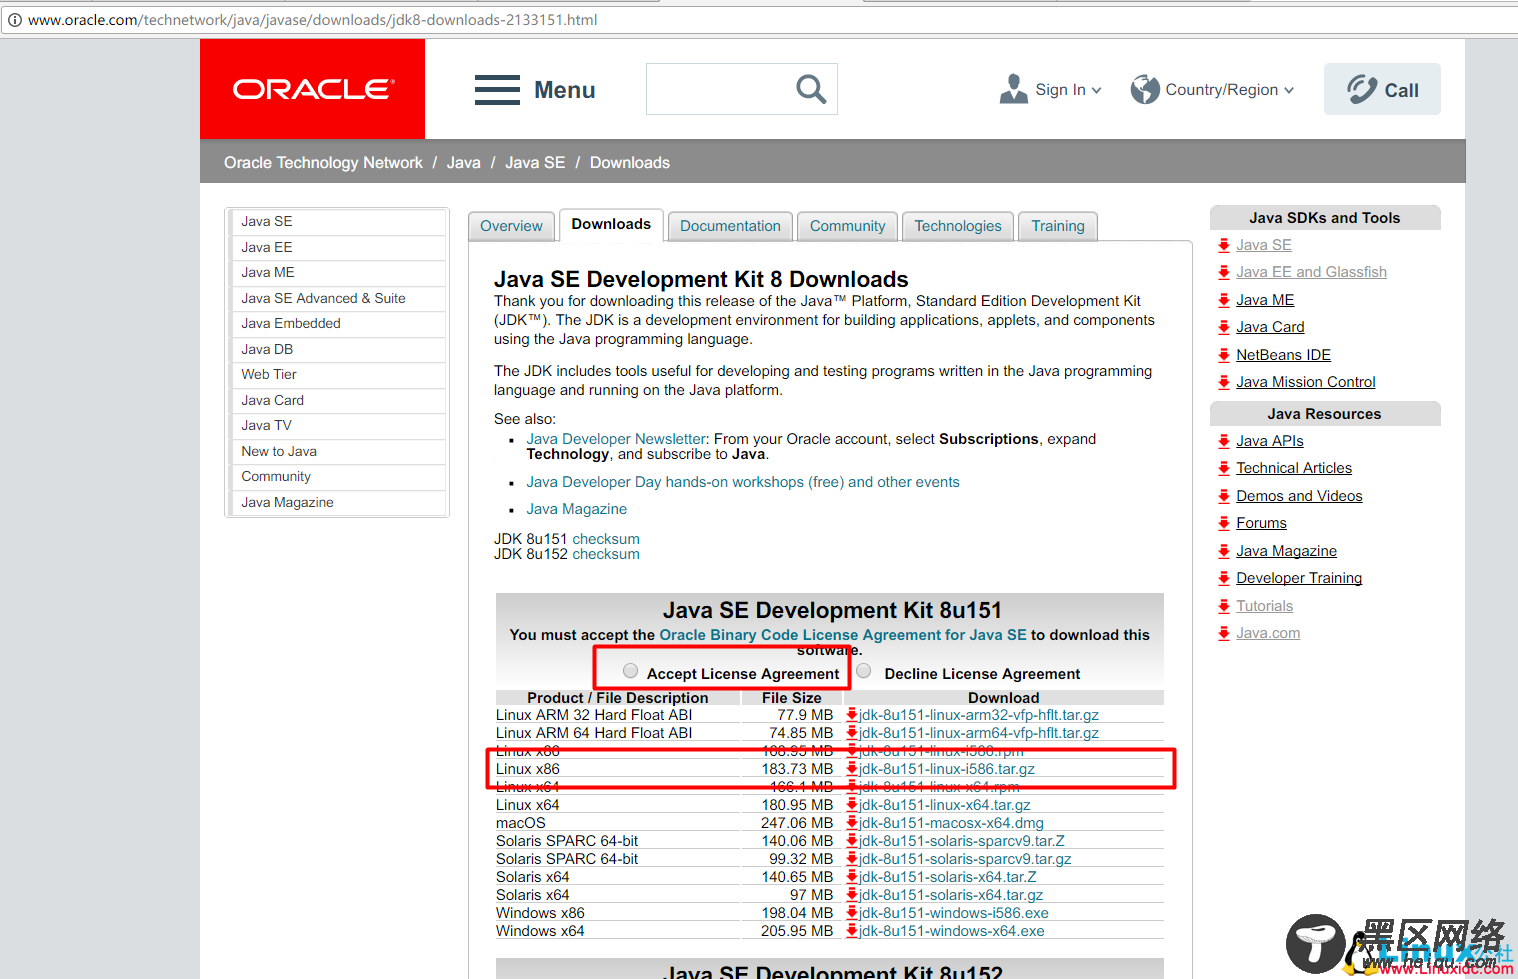
Task: Expand the Sign In dropdown arrow
Action: (1097, 90)
